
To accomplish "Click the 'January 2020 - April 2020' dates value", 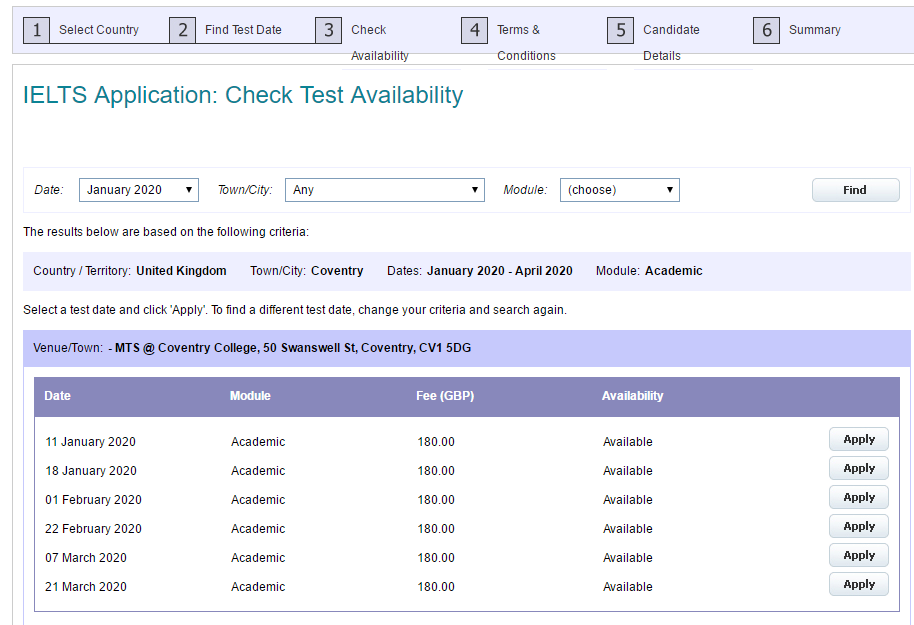I will [500, 271].
